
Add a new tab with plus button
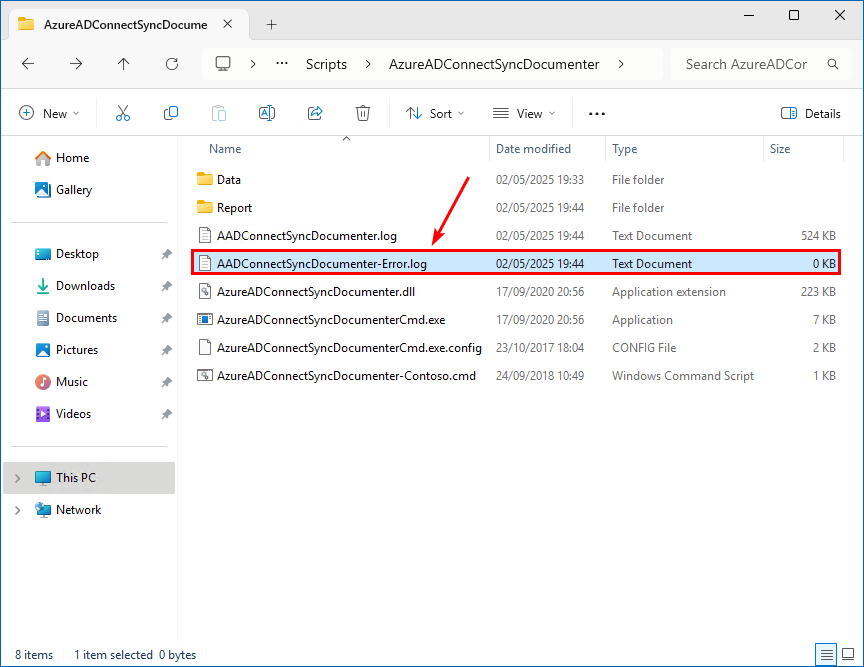[271, 24]
